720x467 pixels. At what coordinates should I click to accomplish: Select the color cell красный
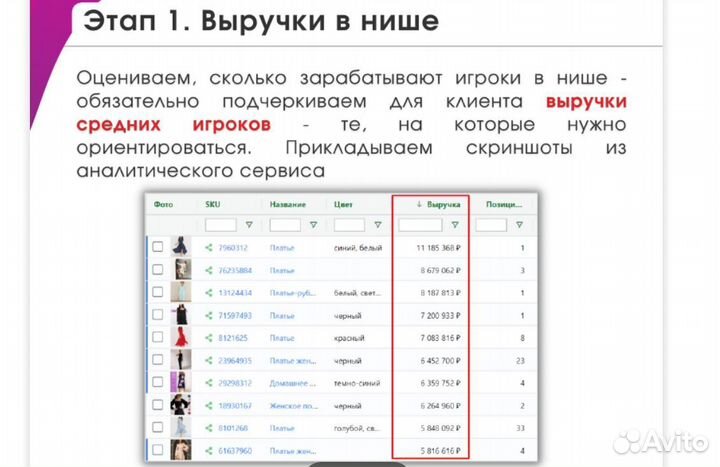[x=349, y=338]
